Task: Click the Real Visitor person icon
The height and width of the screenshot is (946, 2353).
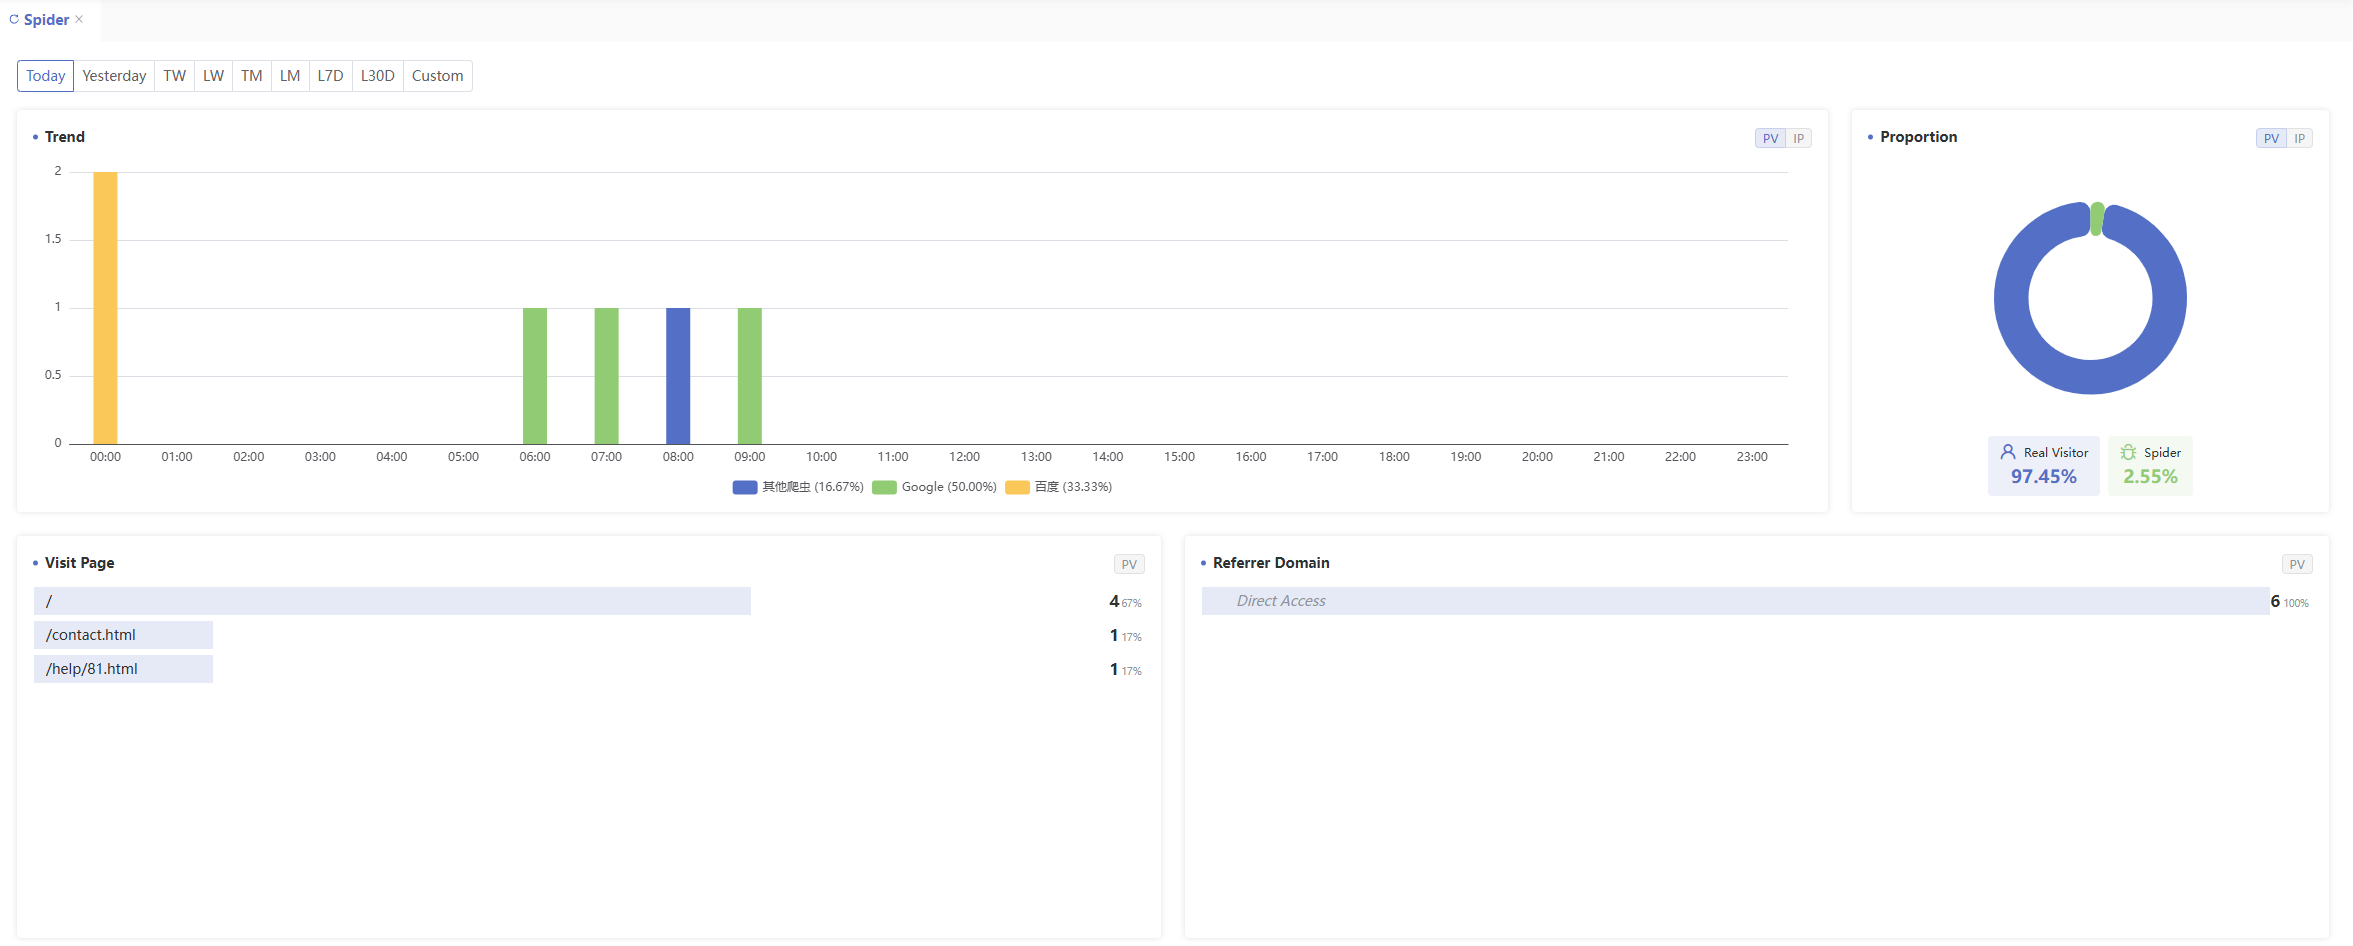Action: click(x=2007, y=452)
